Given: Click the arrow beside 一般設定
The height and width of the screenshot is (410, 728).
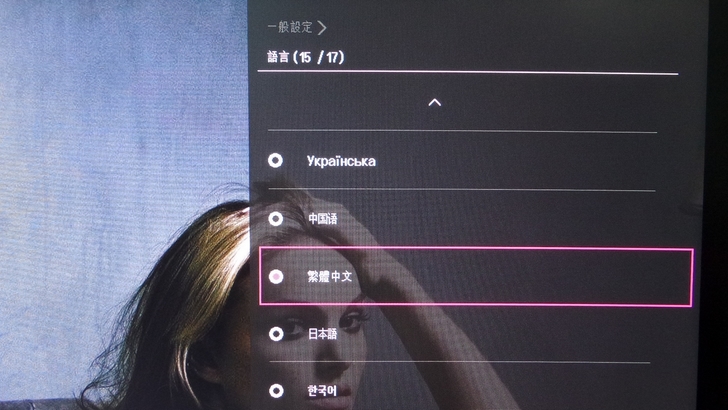Looking at the screenshot, I should [322, 27].
